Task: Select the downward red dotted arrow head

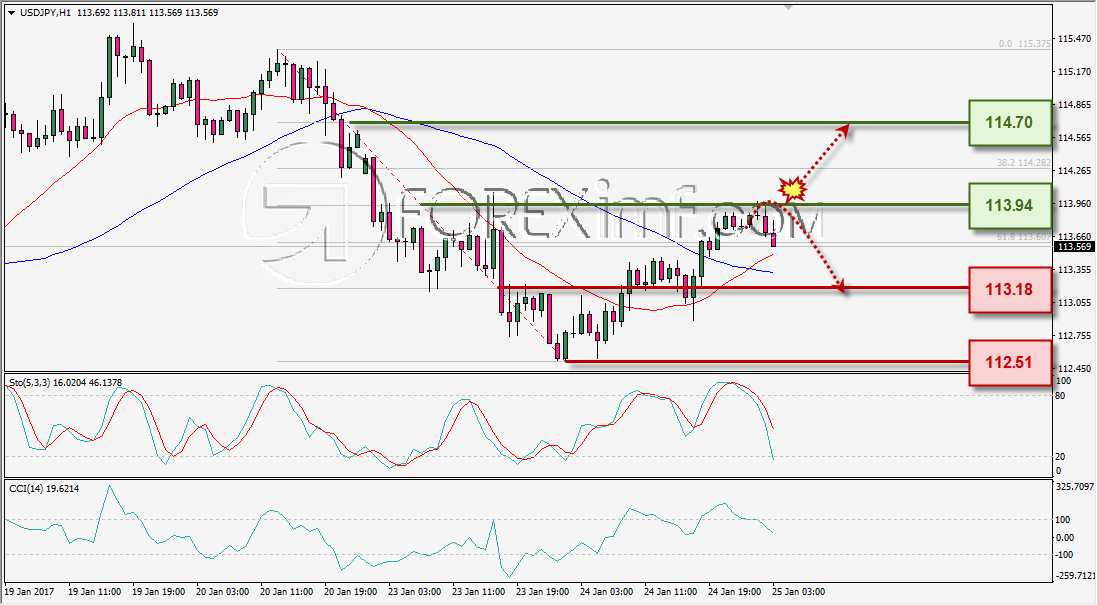Action: (840, 285)
